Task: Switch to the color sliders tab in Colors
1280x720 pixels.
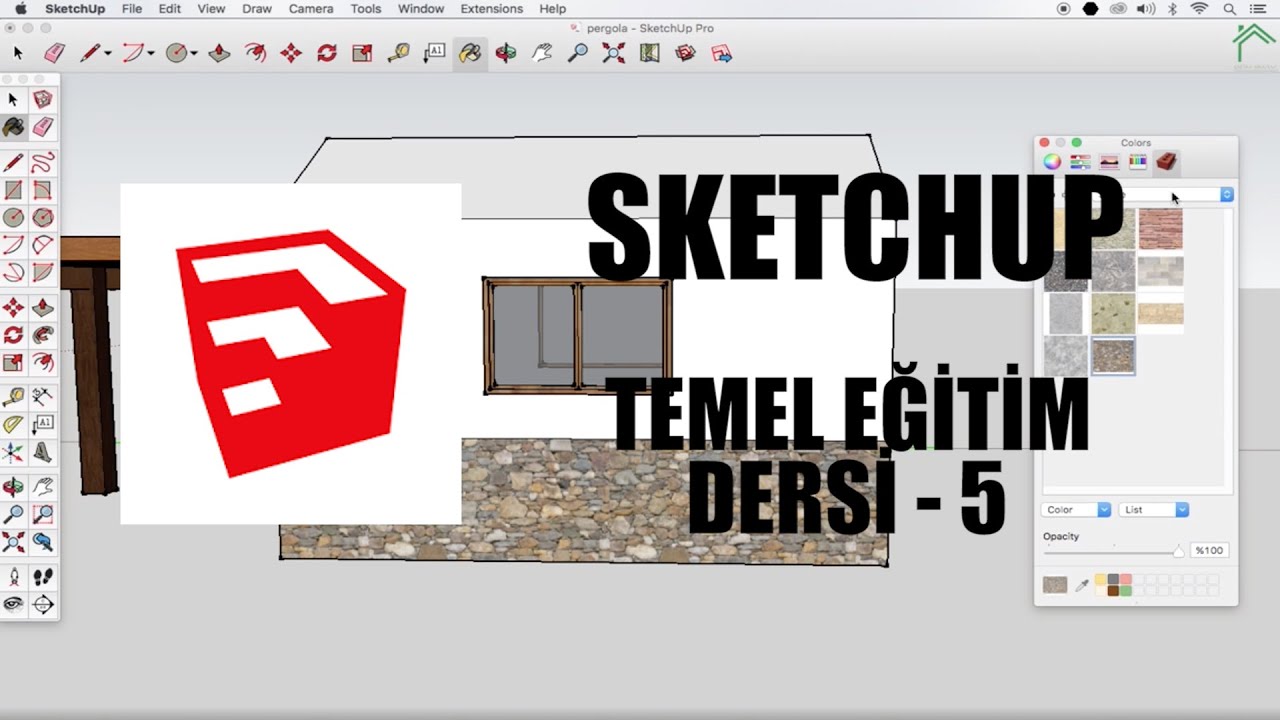Action: click(x=1080, y=162)
